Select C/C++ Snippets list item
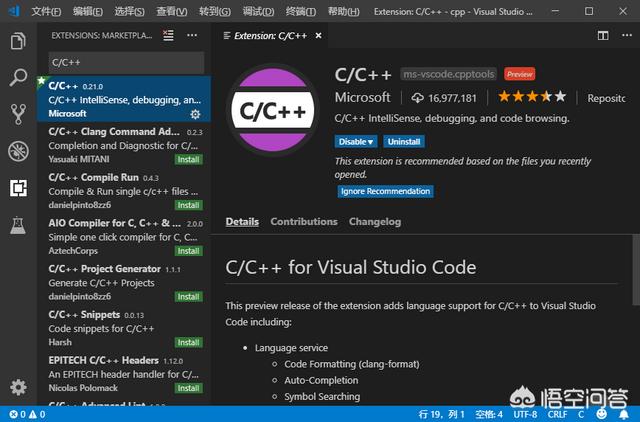The image size is (640, 422). pos(124,327)
